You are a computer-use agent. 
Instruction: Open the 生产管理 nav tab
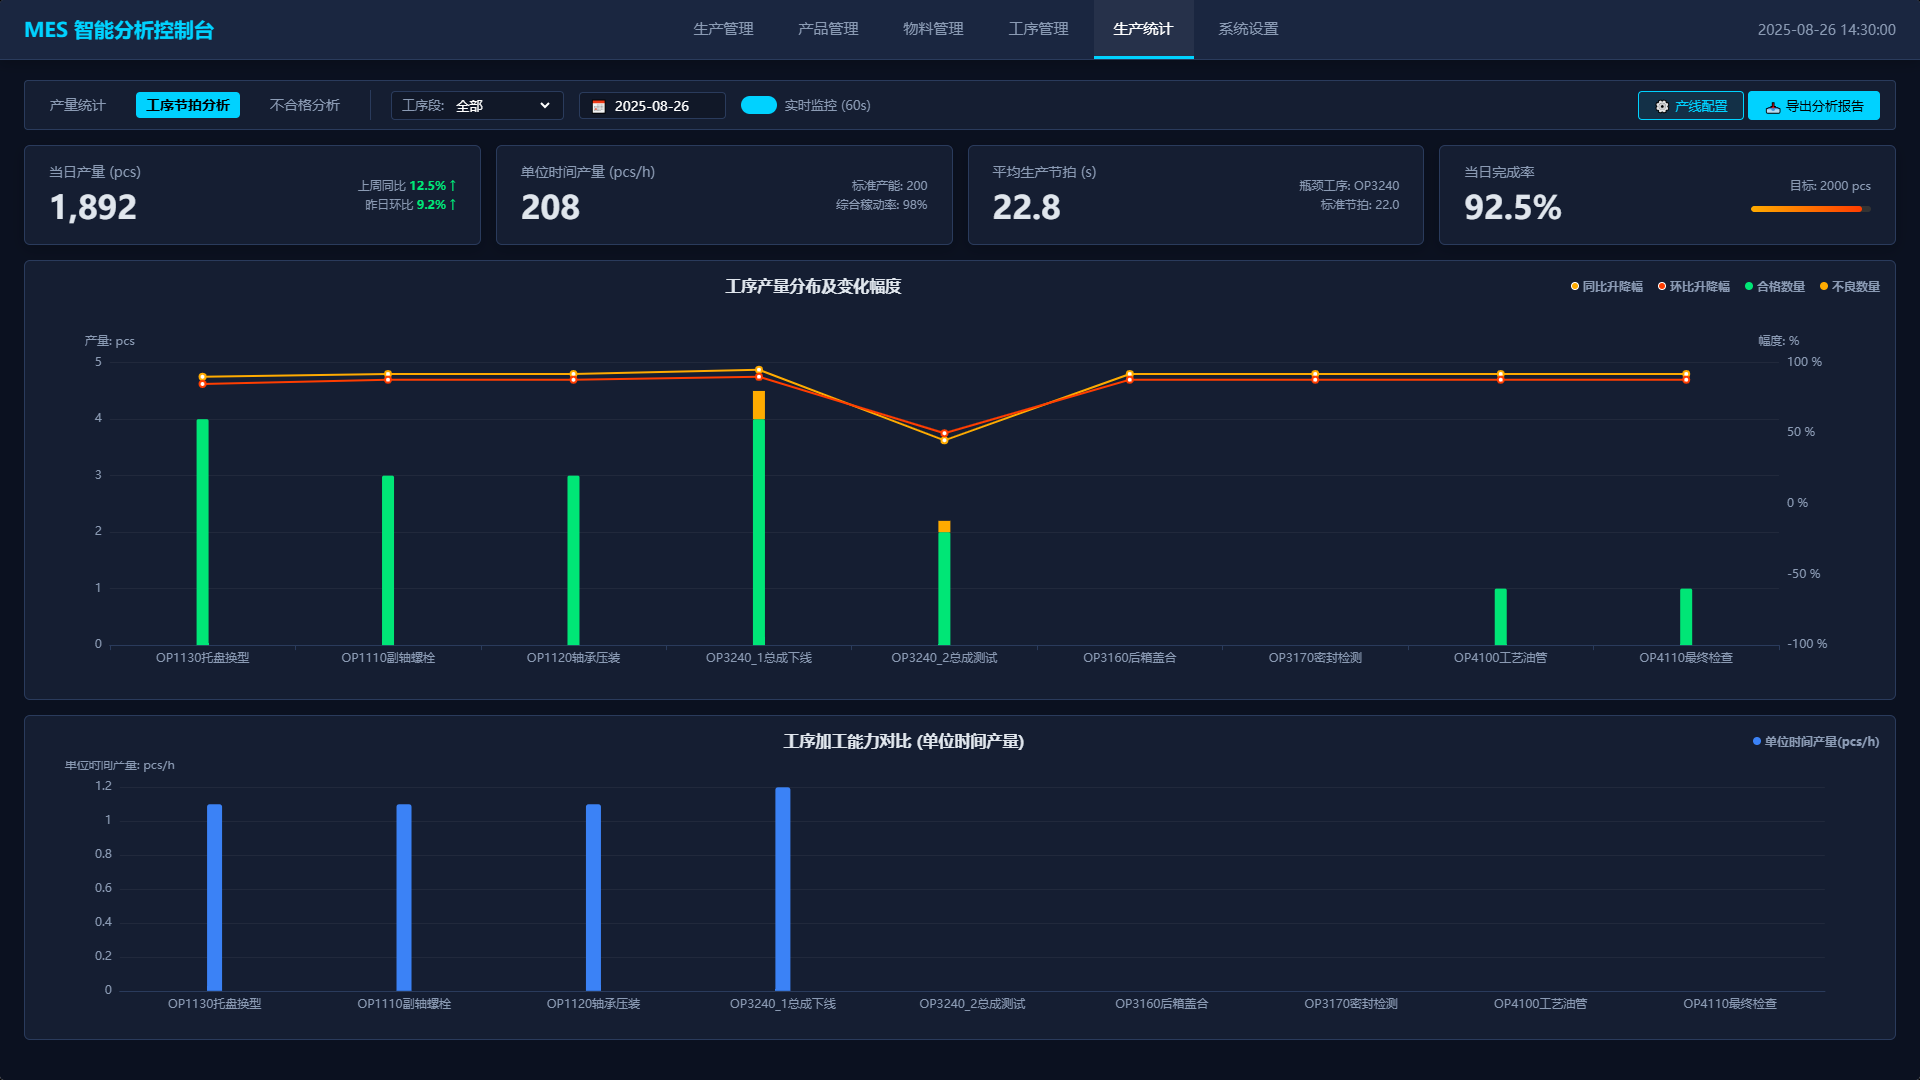[723, 29]
